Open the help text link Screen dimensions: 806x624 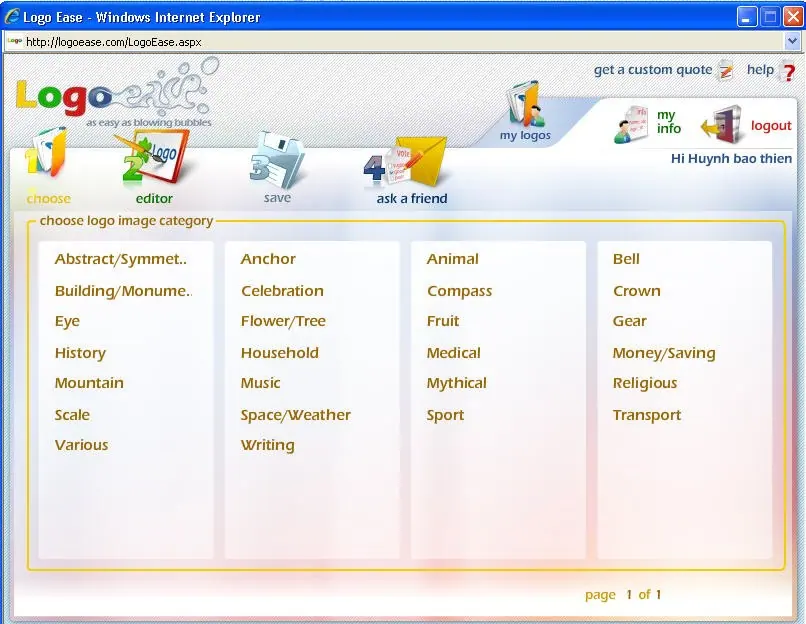click(760, 69)
